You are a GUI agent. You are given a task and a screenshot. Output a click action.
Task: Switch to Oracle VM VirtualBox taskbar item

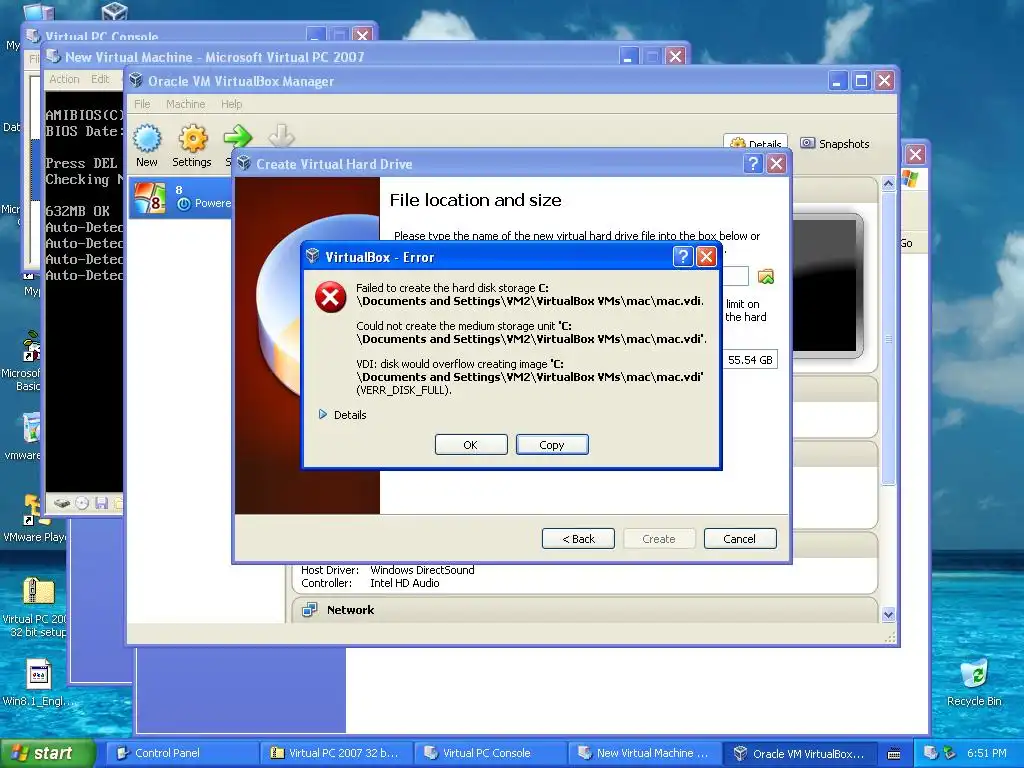click(799, 753)
